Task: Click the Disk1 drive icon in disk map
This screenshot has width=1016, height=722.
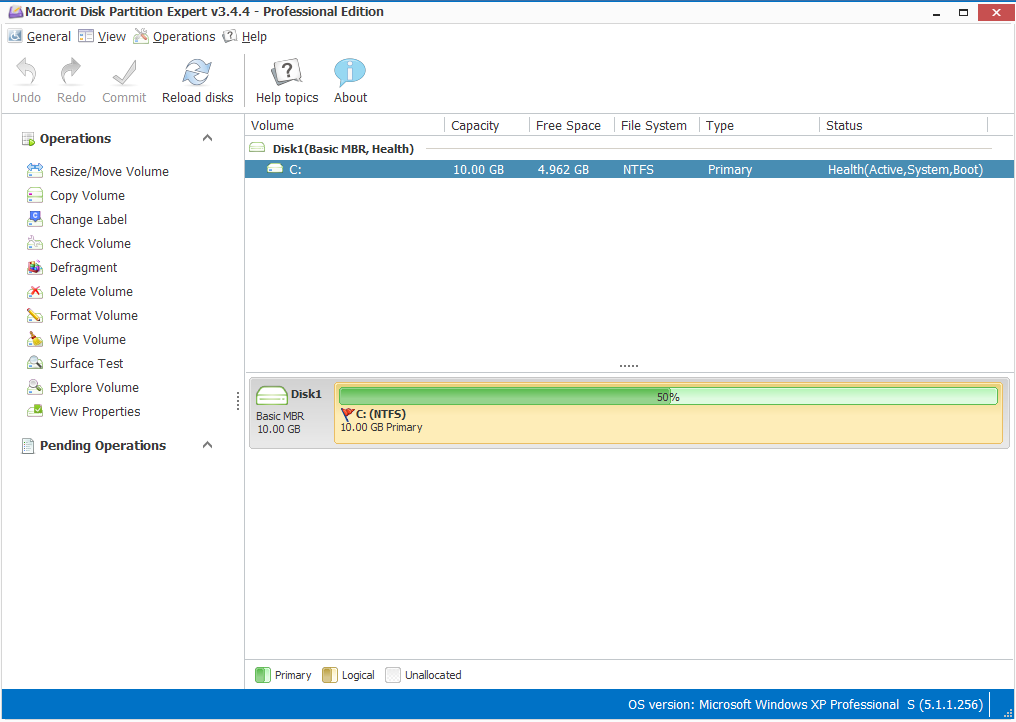Action: tap(271, 395)
